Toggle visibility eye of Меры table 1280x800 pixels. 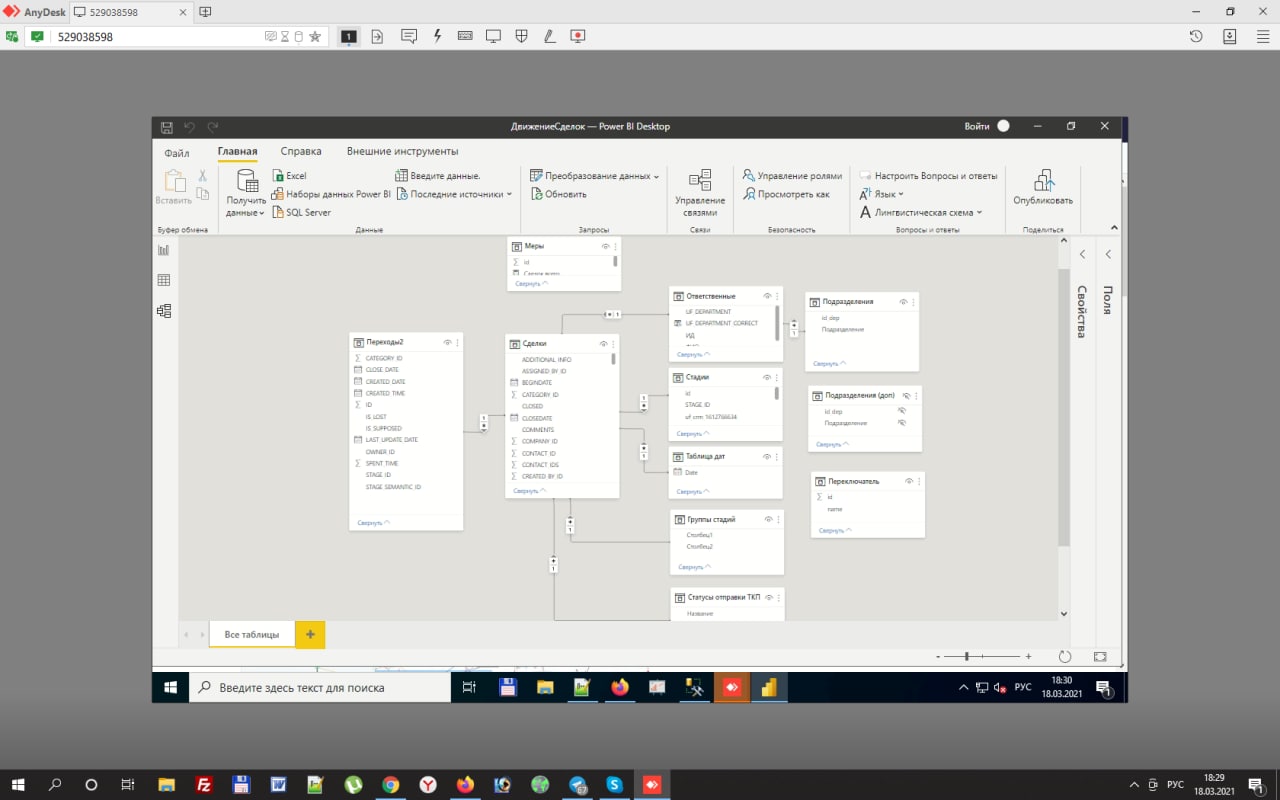pos(605,246)
